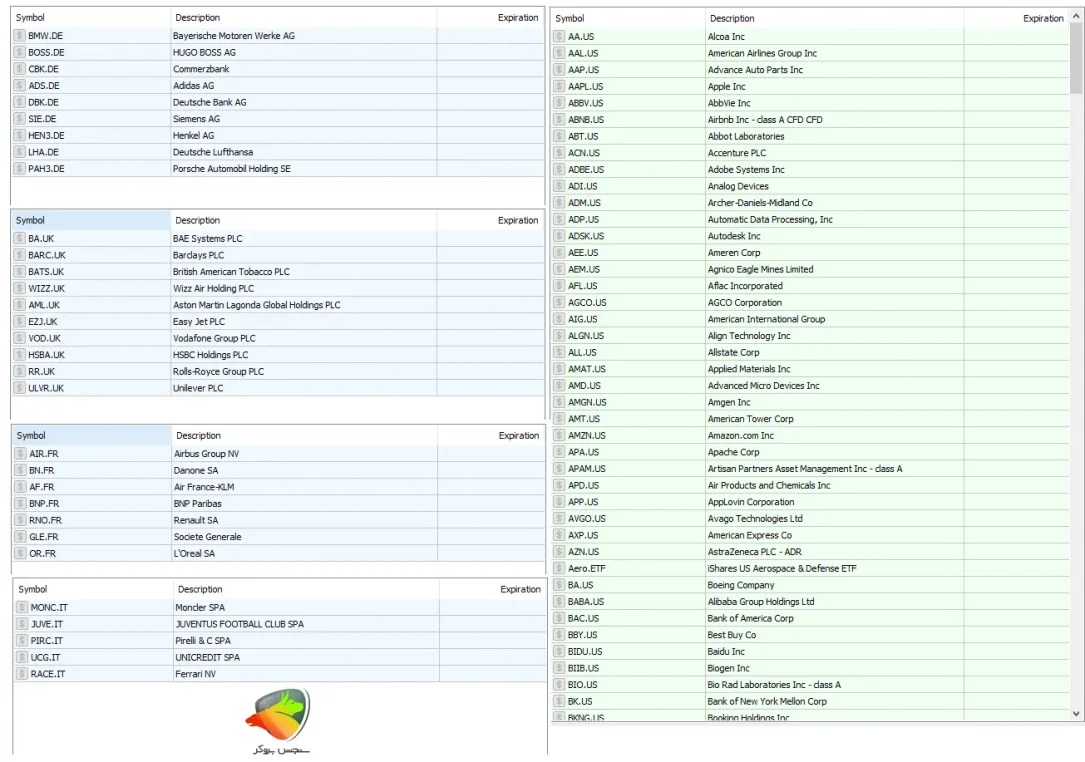Click the symbol icon beside AA.US
The height and width of the screenshot is (762, 1085).
[x=559, y=36]
